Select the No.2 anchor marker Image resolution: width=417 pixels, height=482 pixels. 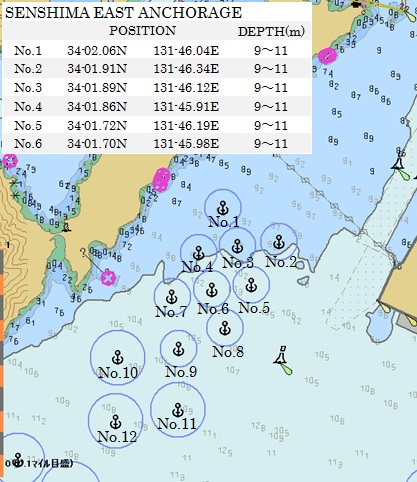pos(279,242)
